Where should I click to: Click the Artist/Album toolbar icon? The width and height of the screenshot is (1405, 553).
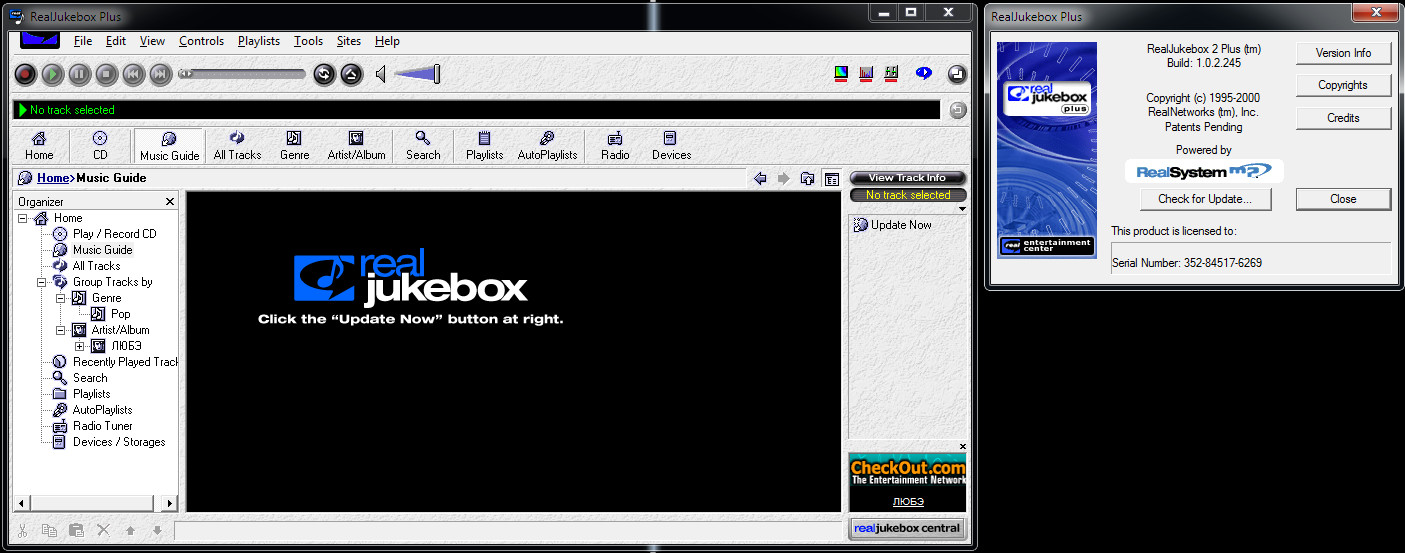click(x=356, y=145)
